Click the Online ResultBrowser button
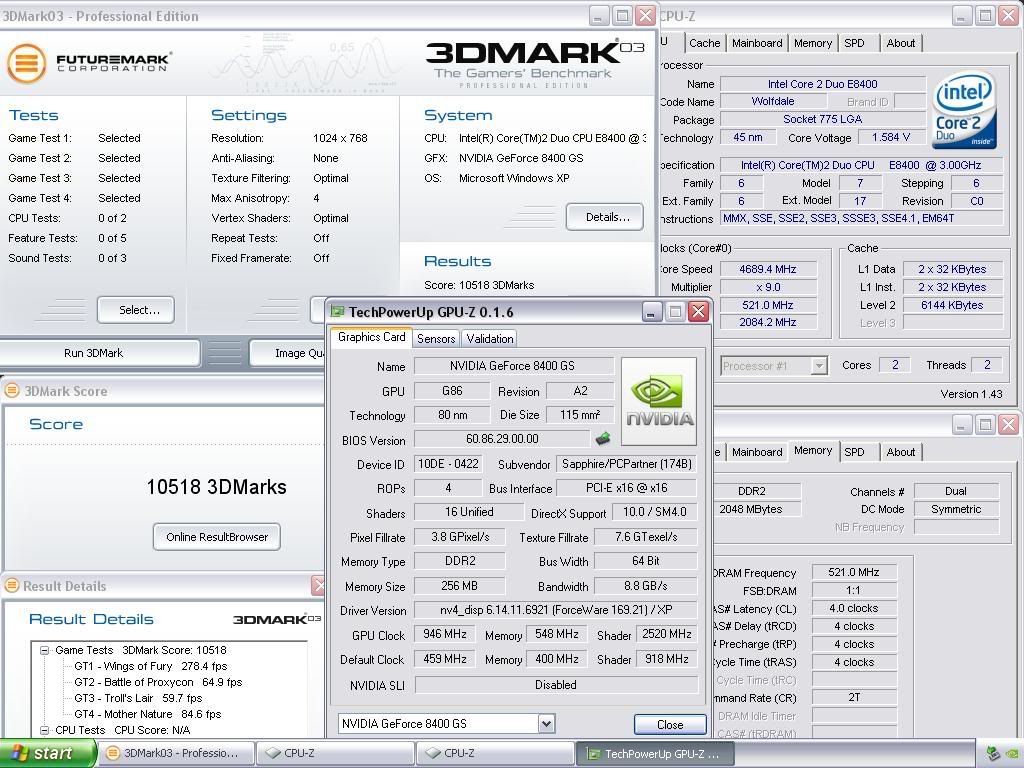 (217, 537)
